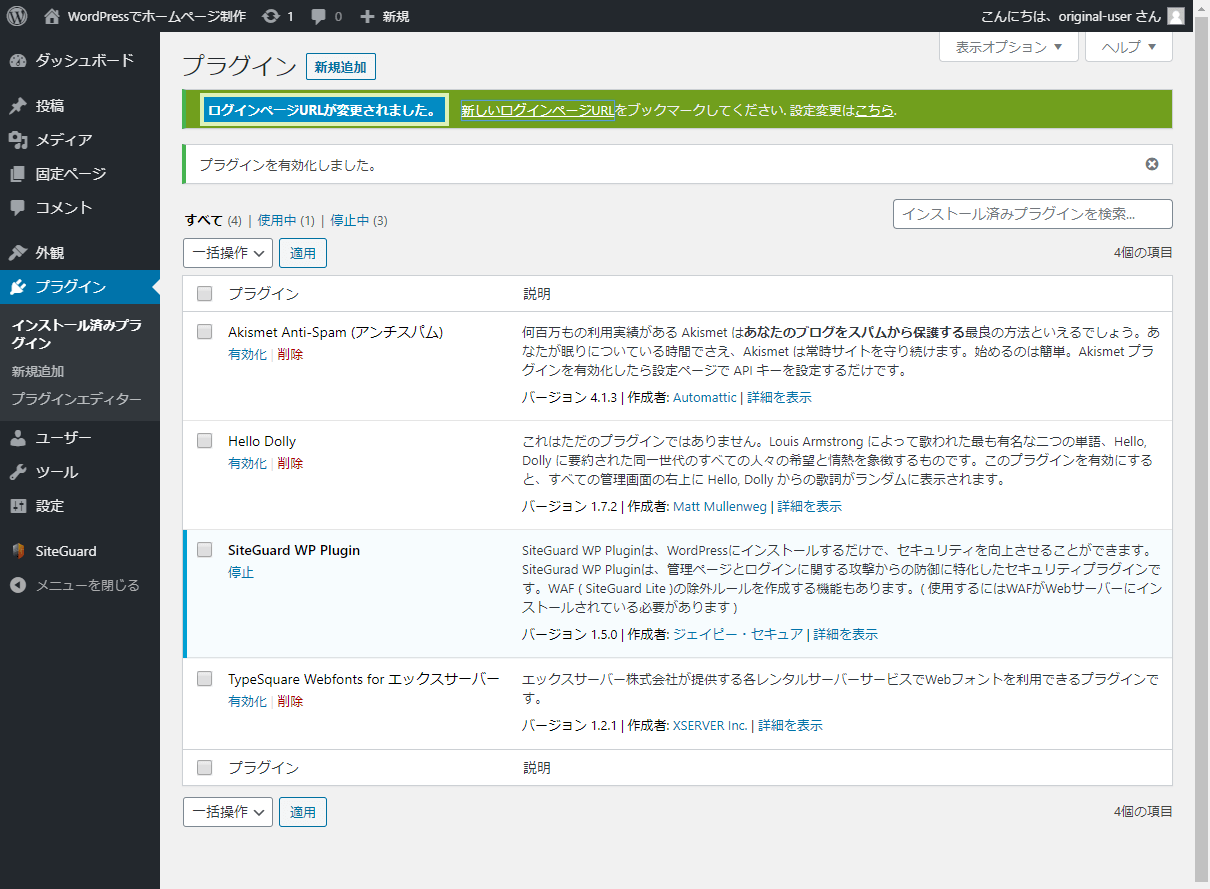
Task: Check the Akismet Anti-Spam plugin checkbox
Action: 205,332
